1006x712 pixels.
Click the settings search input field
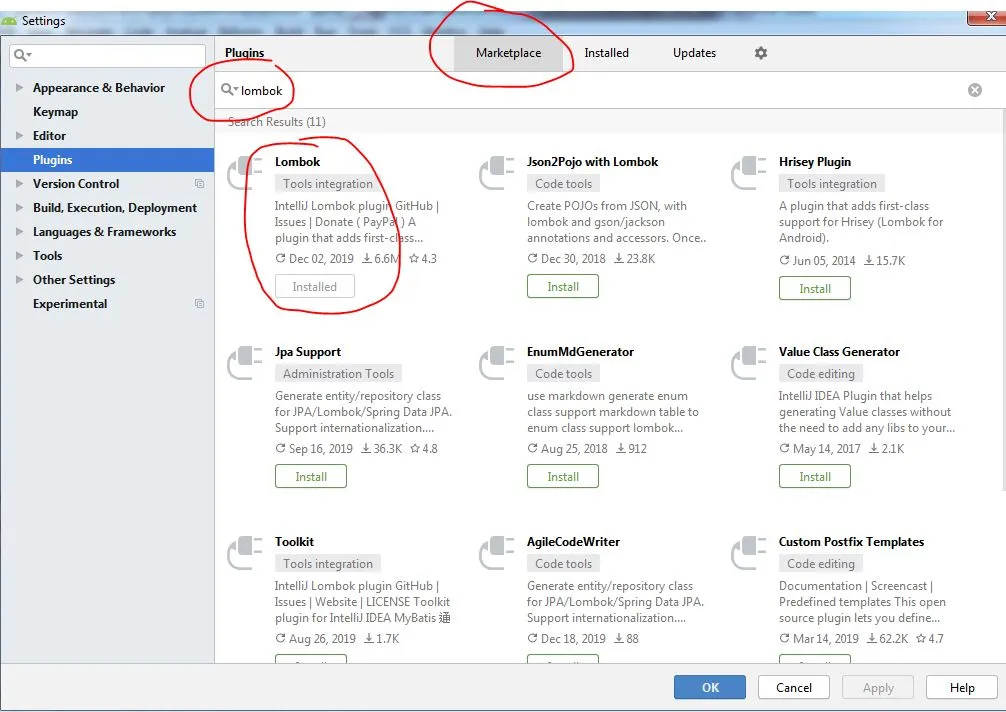coord(108,55)
